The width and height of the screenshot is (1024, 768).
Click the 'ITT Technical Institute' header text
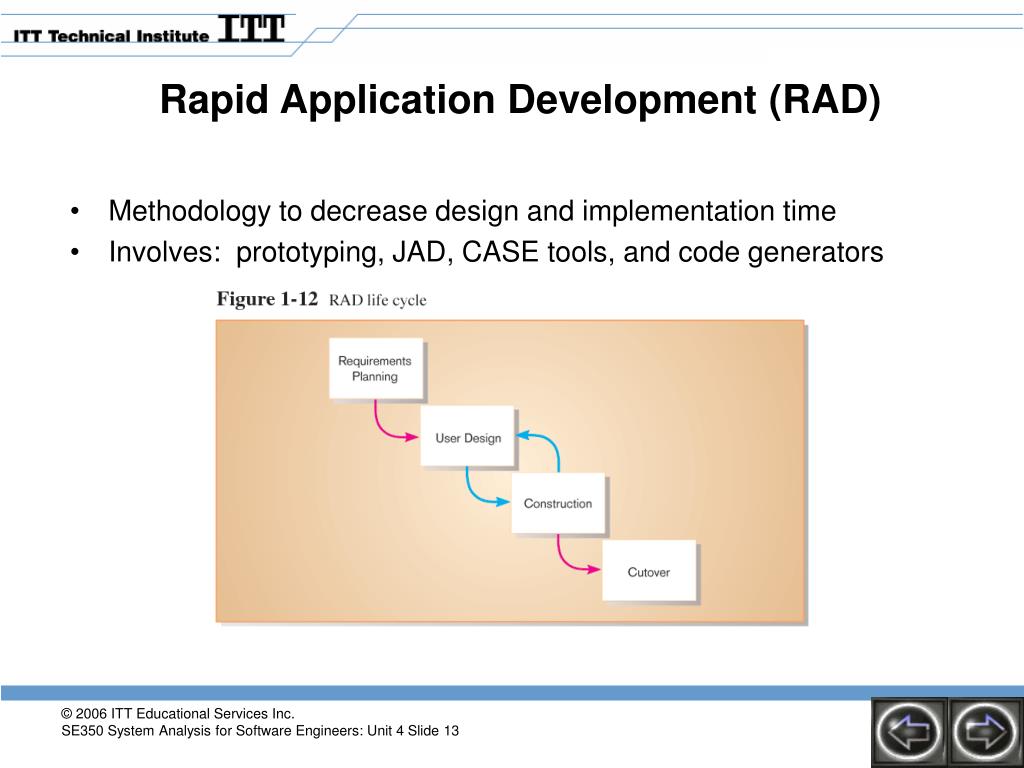click(x=111, y=36)
